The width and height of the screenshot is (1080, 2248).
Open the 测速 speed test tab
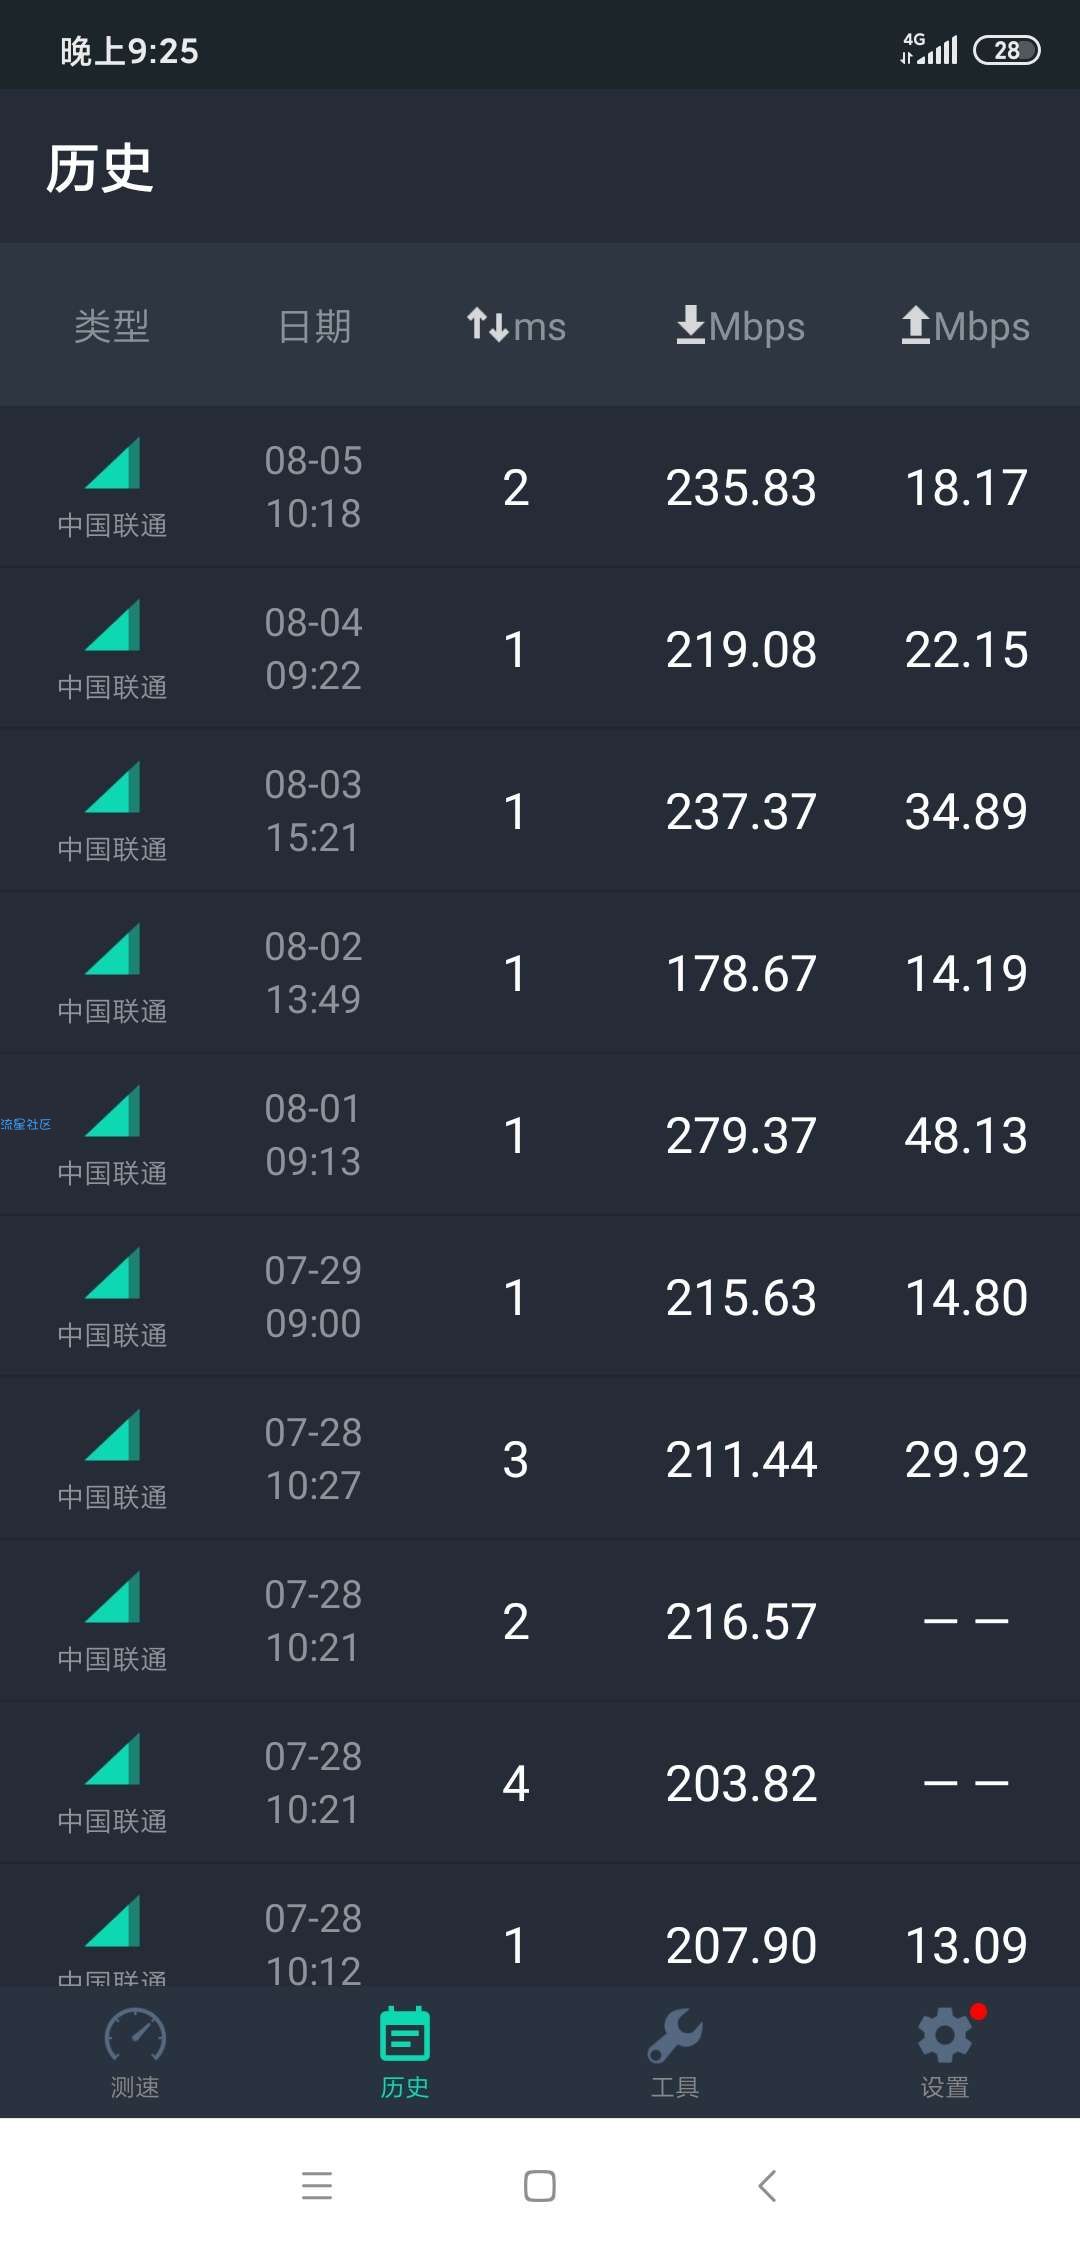[x=135, y=2053]
